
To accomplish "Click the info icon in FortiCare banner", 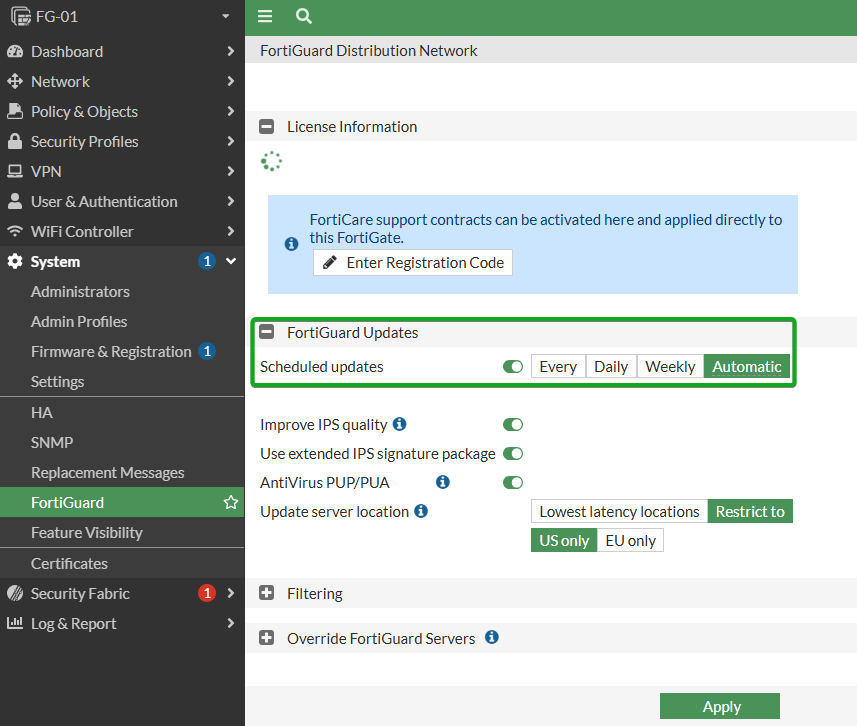I will (x=291, y=244).
